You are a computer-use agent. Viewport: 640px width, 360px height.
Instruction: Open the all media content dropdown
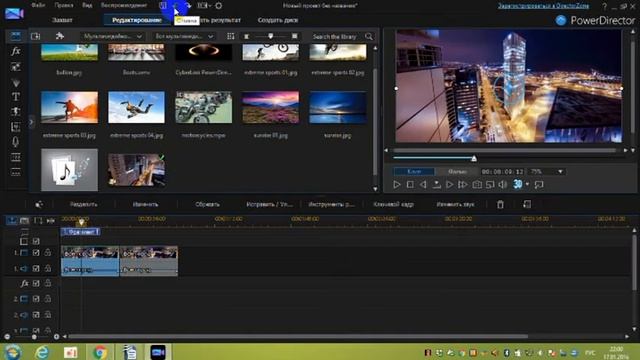coord(184,36)
